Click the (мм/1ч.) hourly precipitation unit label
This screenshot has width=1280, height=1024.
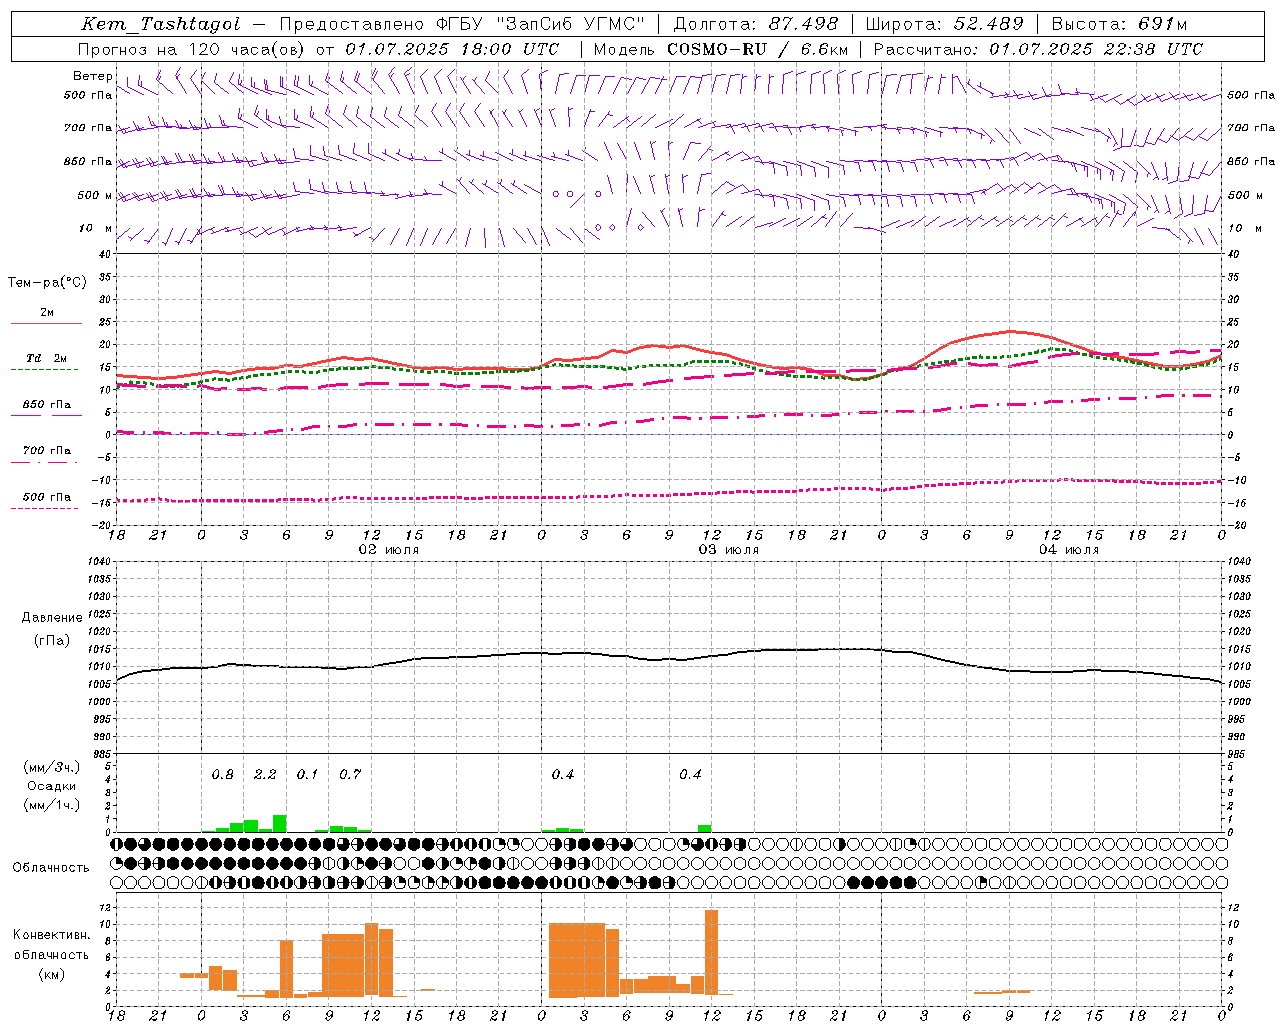pyautogui.click(x=52, y=805)
